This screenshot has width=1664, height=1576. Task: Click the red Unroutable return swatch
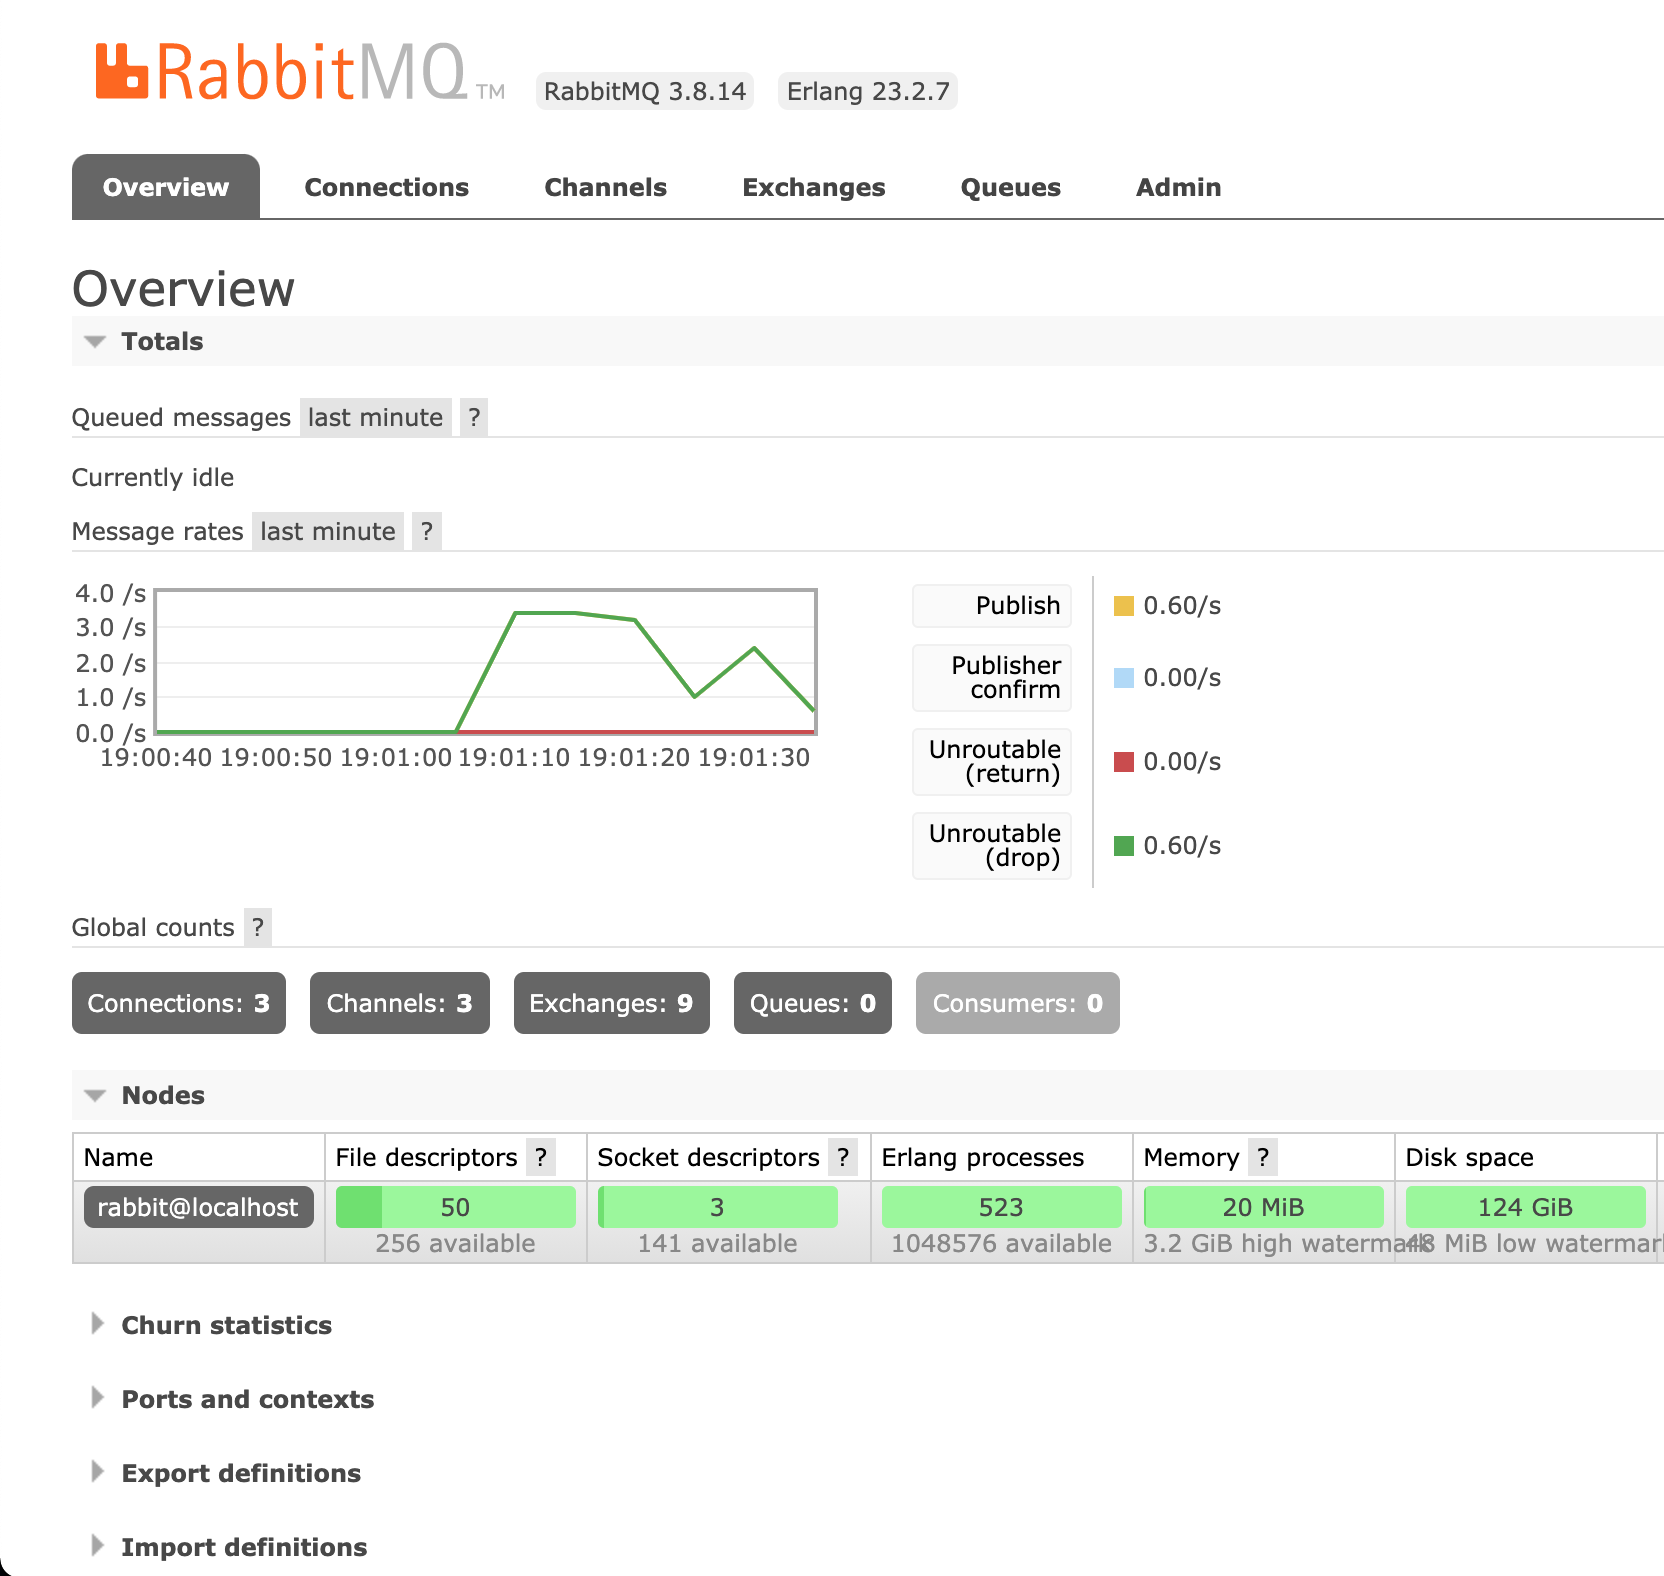click(1124, 762)
